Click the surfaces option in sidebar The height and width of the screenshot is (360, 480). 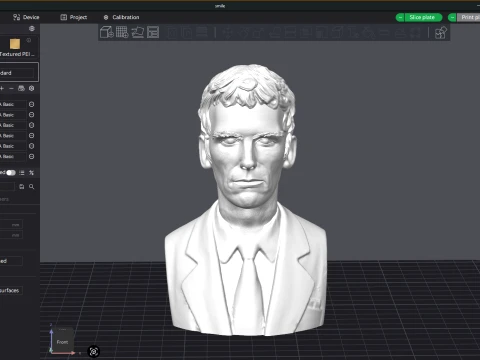pyautogui.click(x=11, y=290)
